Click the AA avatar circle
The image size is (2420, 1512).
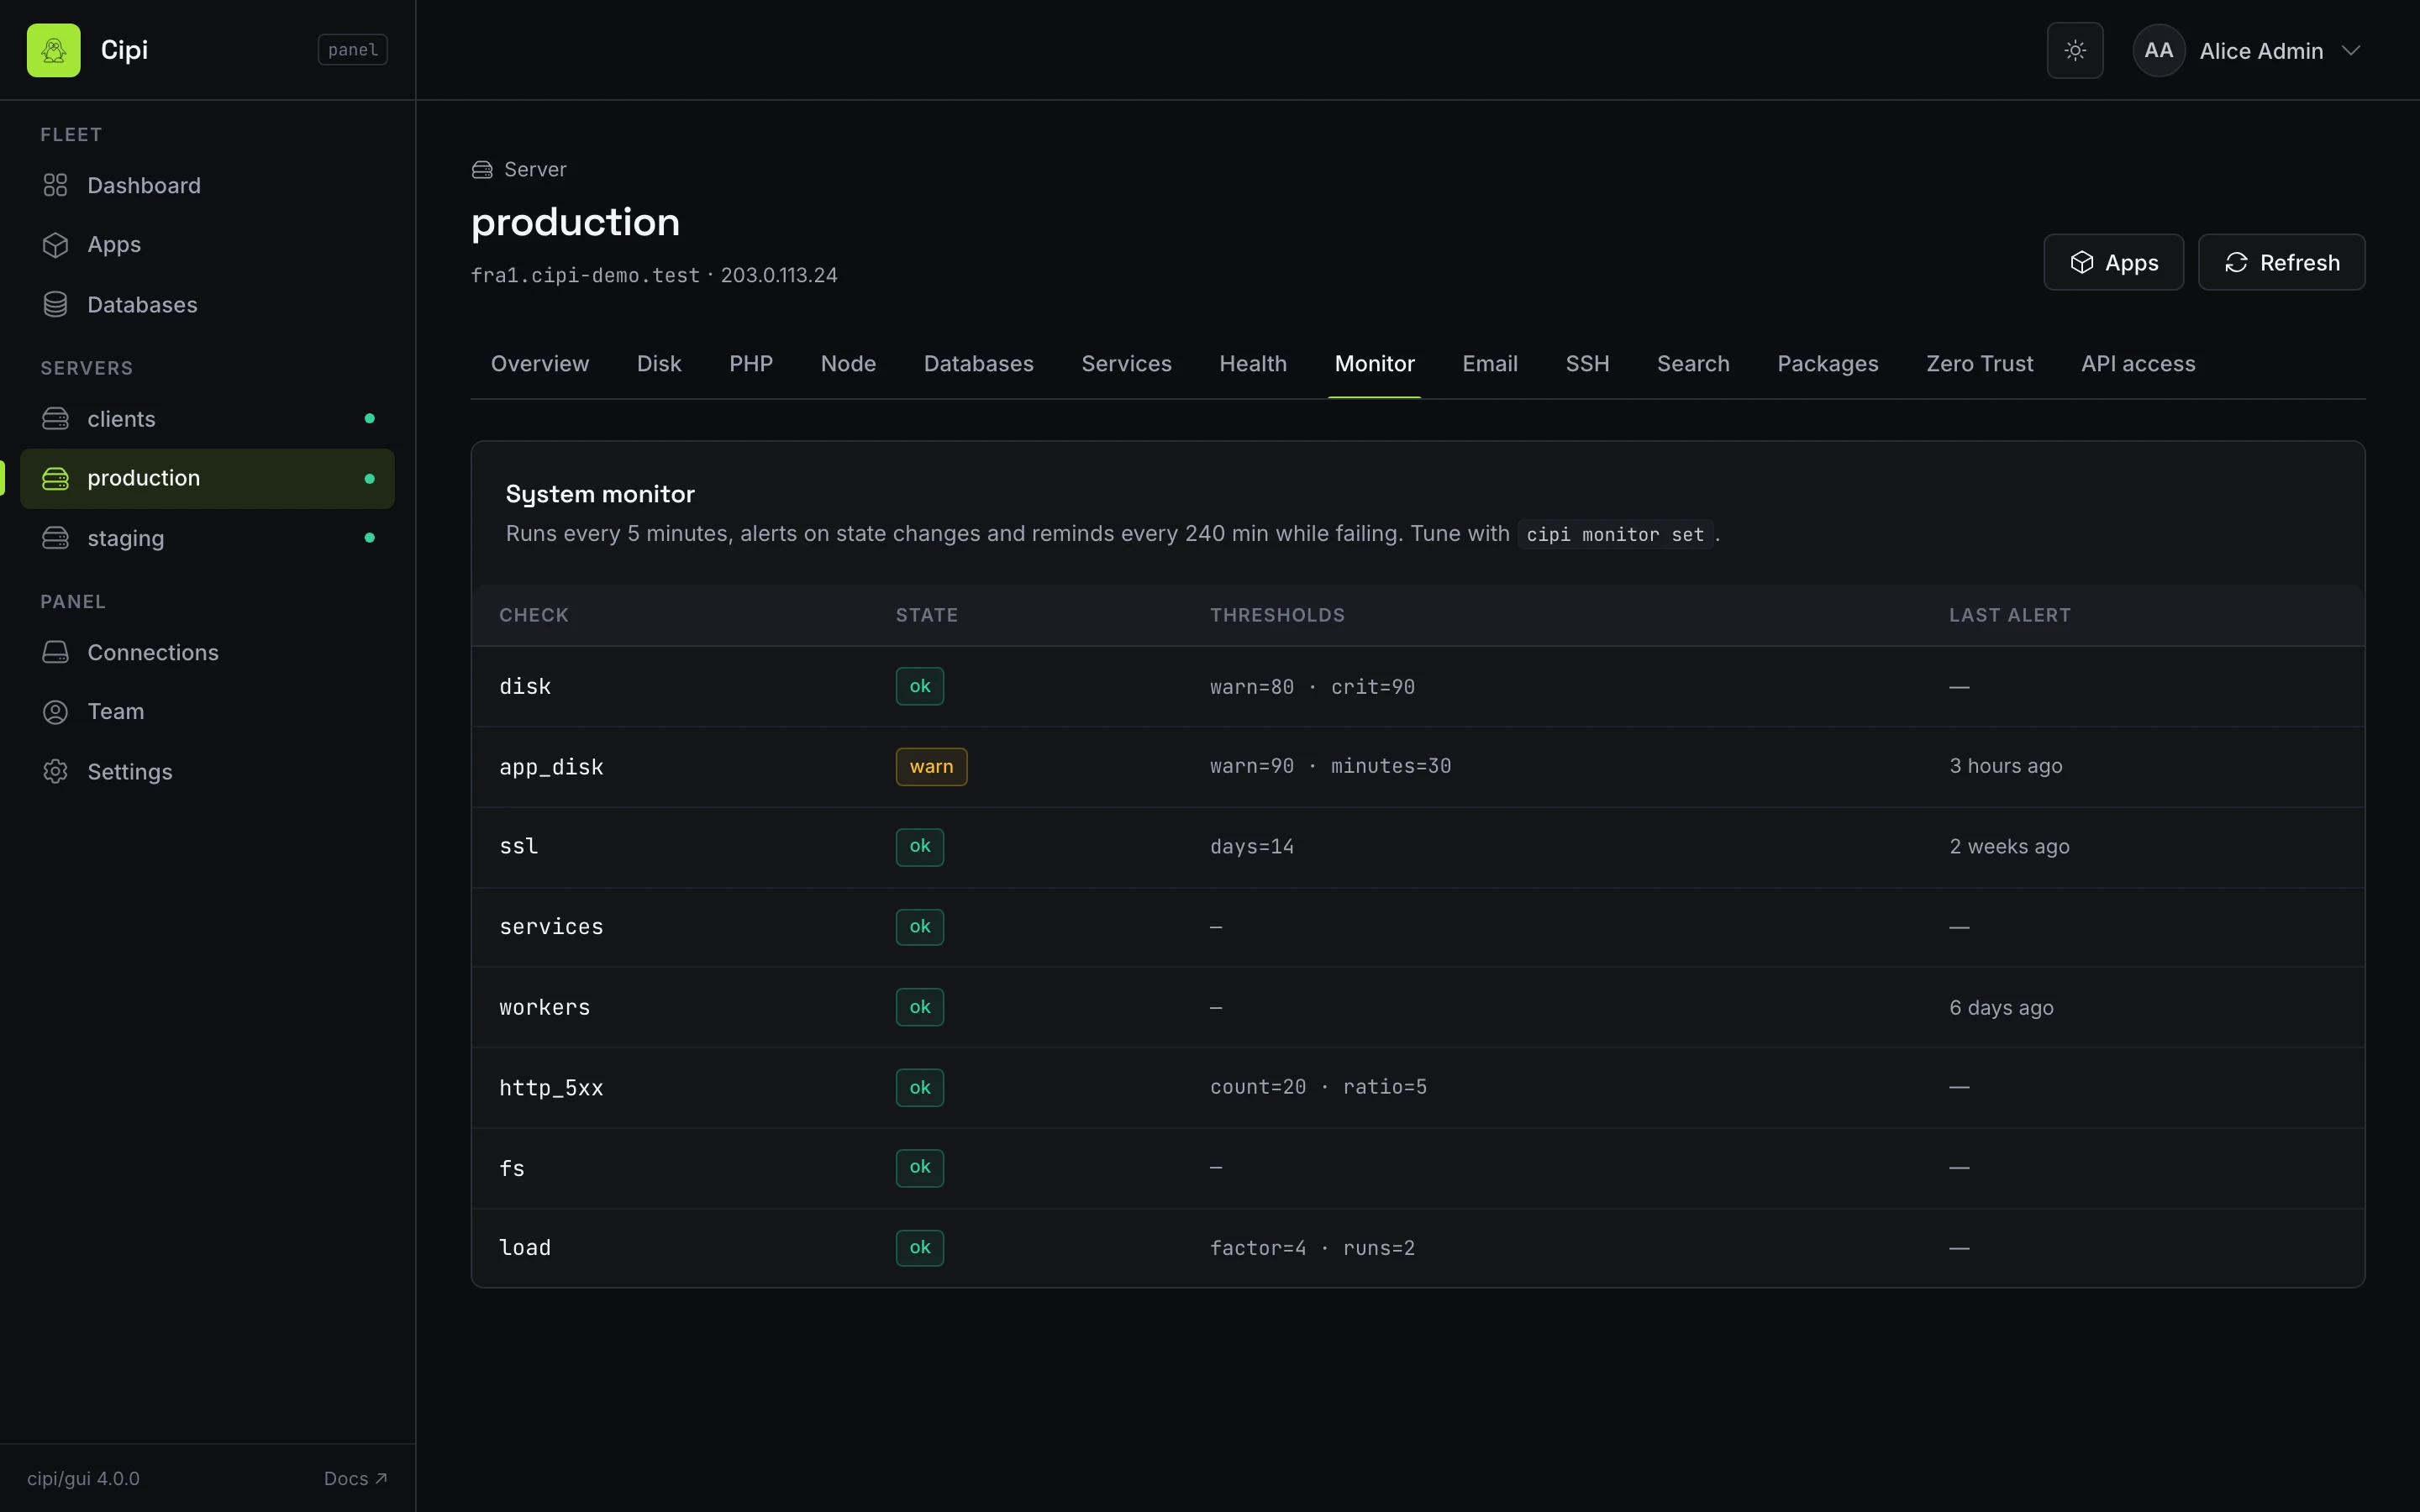point(2158,50)
